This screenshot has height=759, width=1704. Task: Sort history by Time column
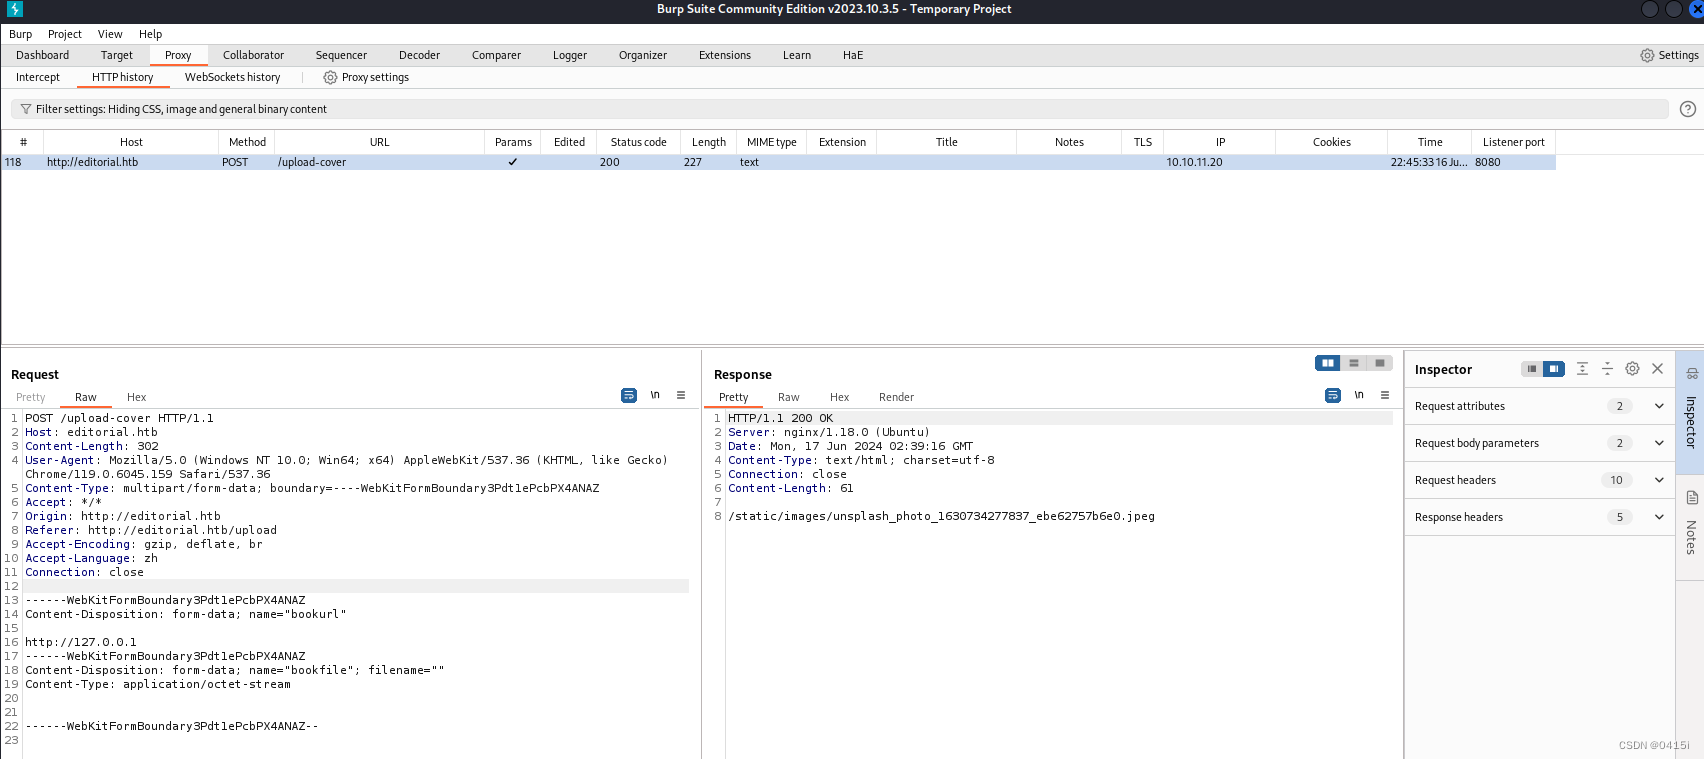(1430, 142)
